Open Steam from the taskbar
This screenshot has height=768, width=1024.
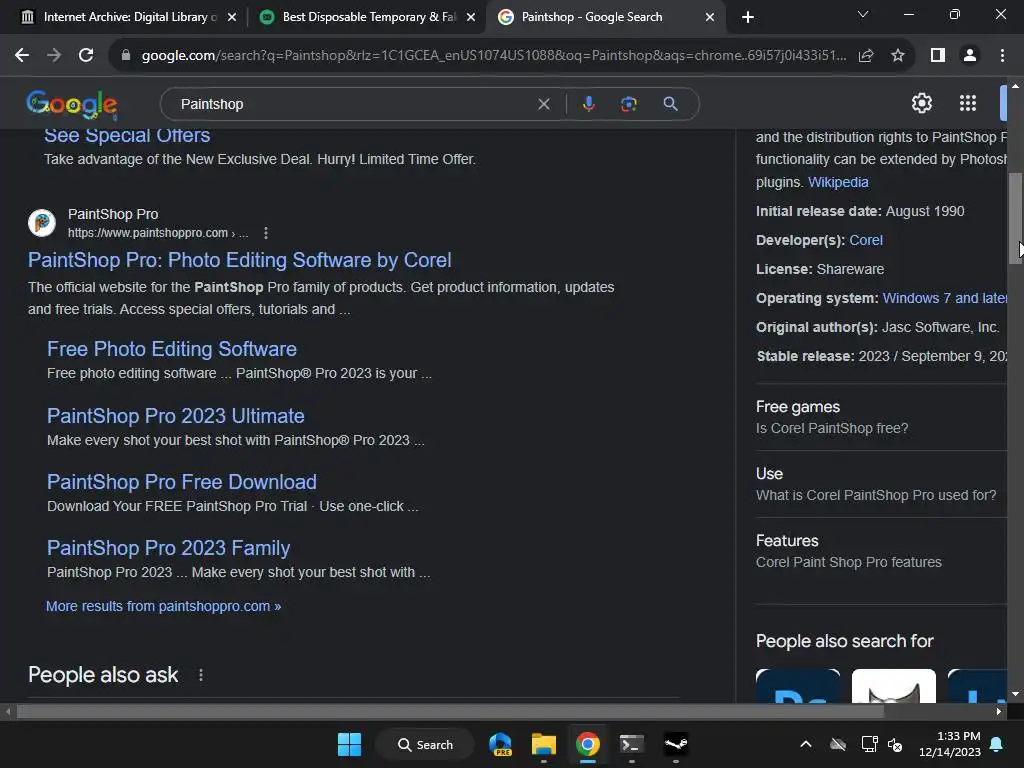675,744
